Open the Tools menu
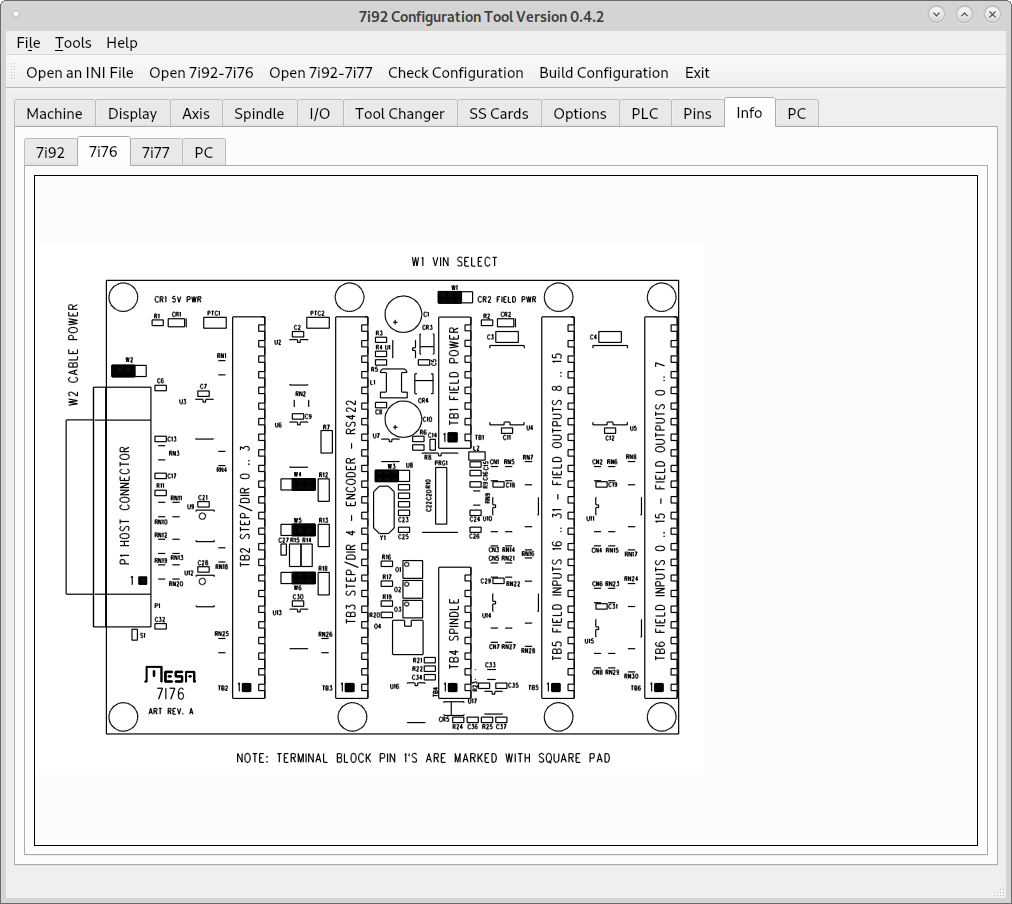 tap(73, 43)
